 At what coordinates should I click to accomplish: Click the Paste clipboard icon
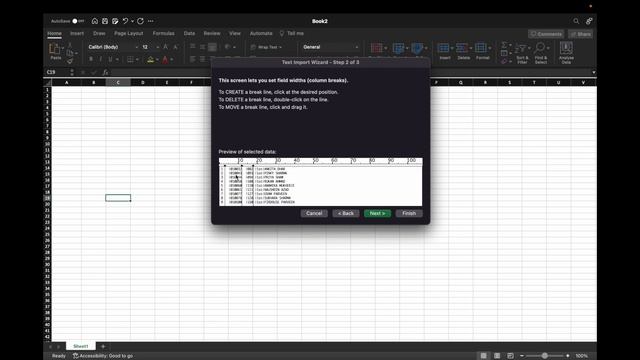[x=55, y=49]
